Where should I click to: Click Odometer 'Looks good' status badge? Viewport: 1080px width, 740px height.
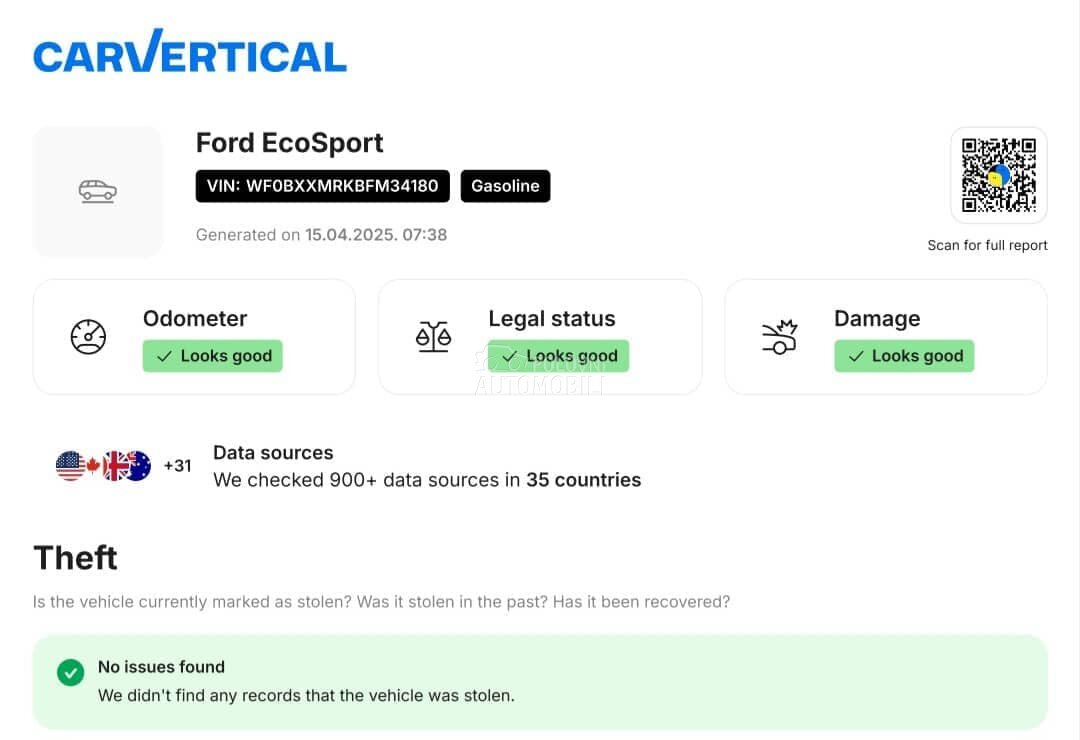pyautogui.click(x=213, y=356)
